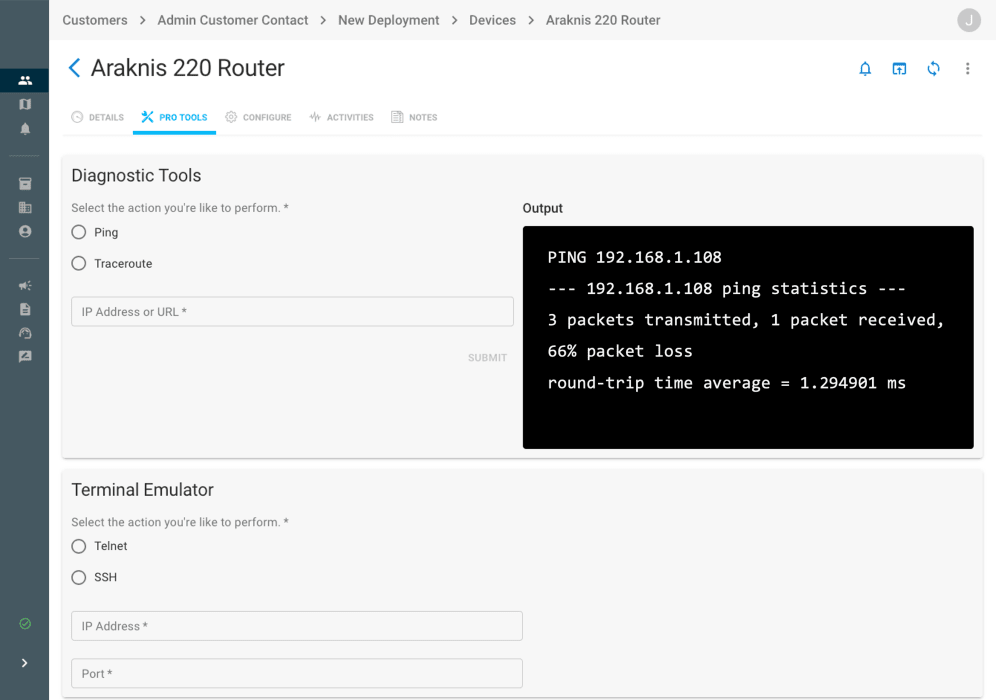Click the IP Address or URL field

point(292,312)
